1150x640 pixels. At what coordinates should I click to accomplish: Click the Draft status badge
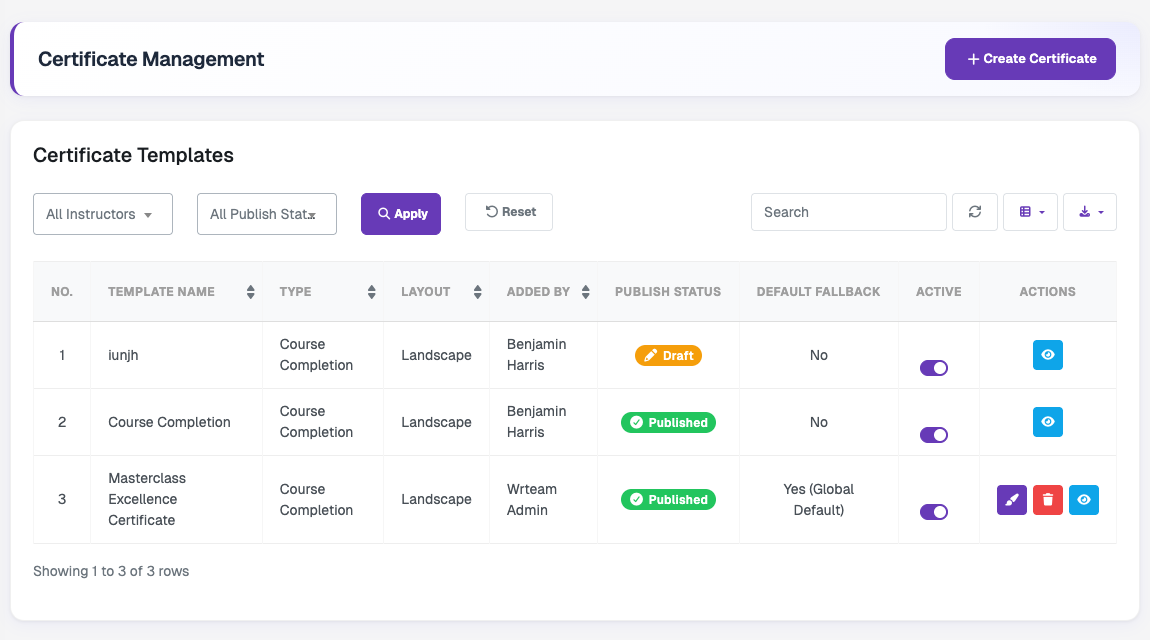coord(668,356)
